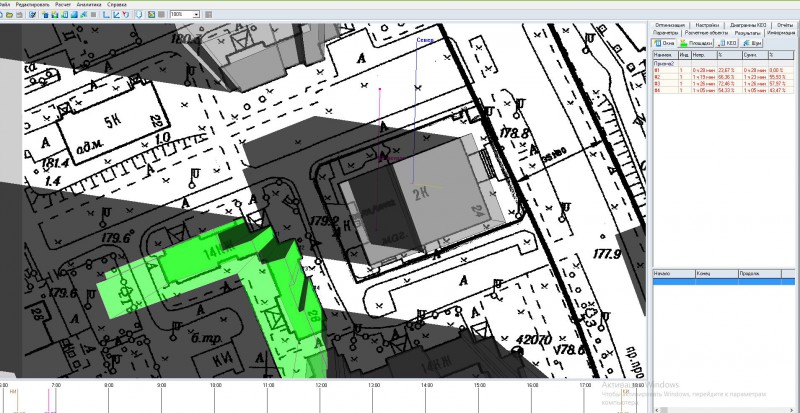Viewport: 800px width, 413px height.
Task: Click the Инд. column header
Action: [x=685, y=55]
